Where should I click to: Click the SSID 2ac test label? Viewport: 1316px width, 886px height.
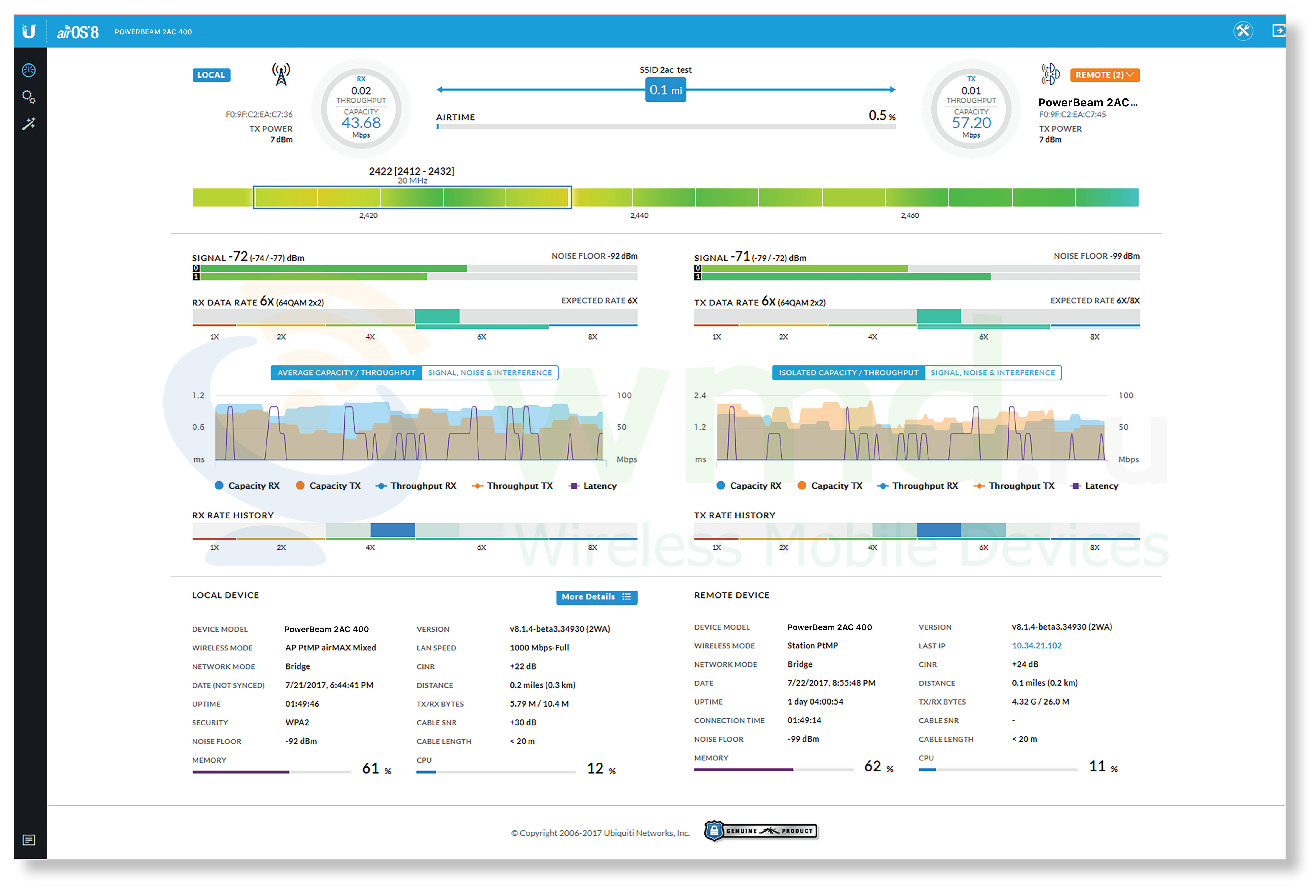tap(665, 70)
